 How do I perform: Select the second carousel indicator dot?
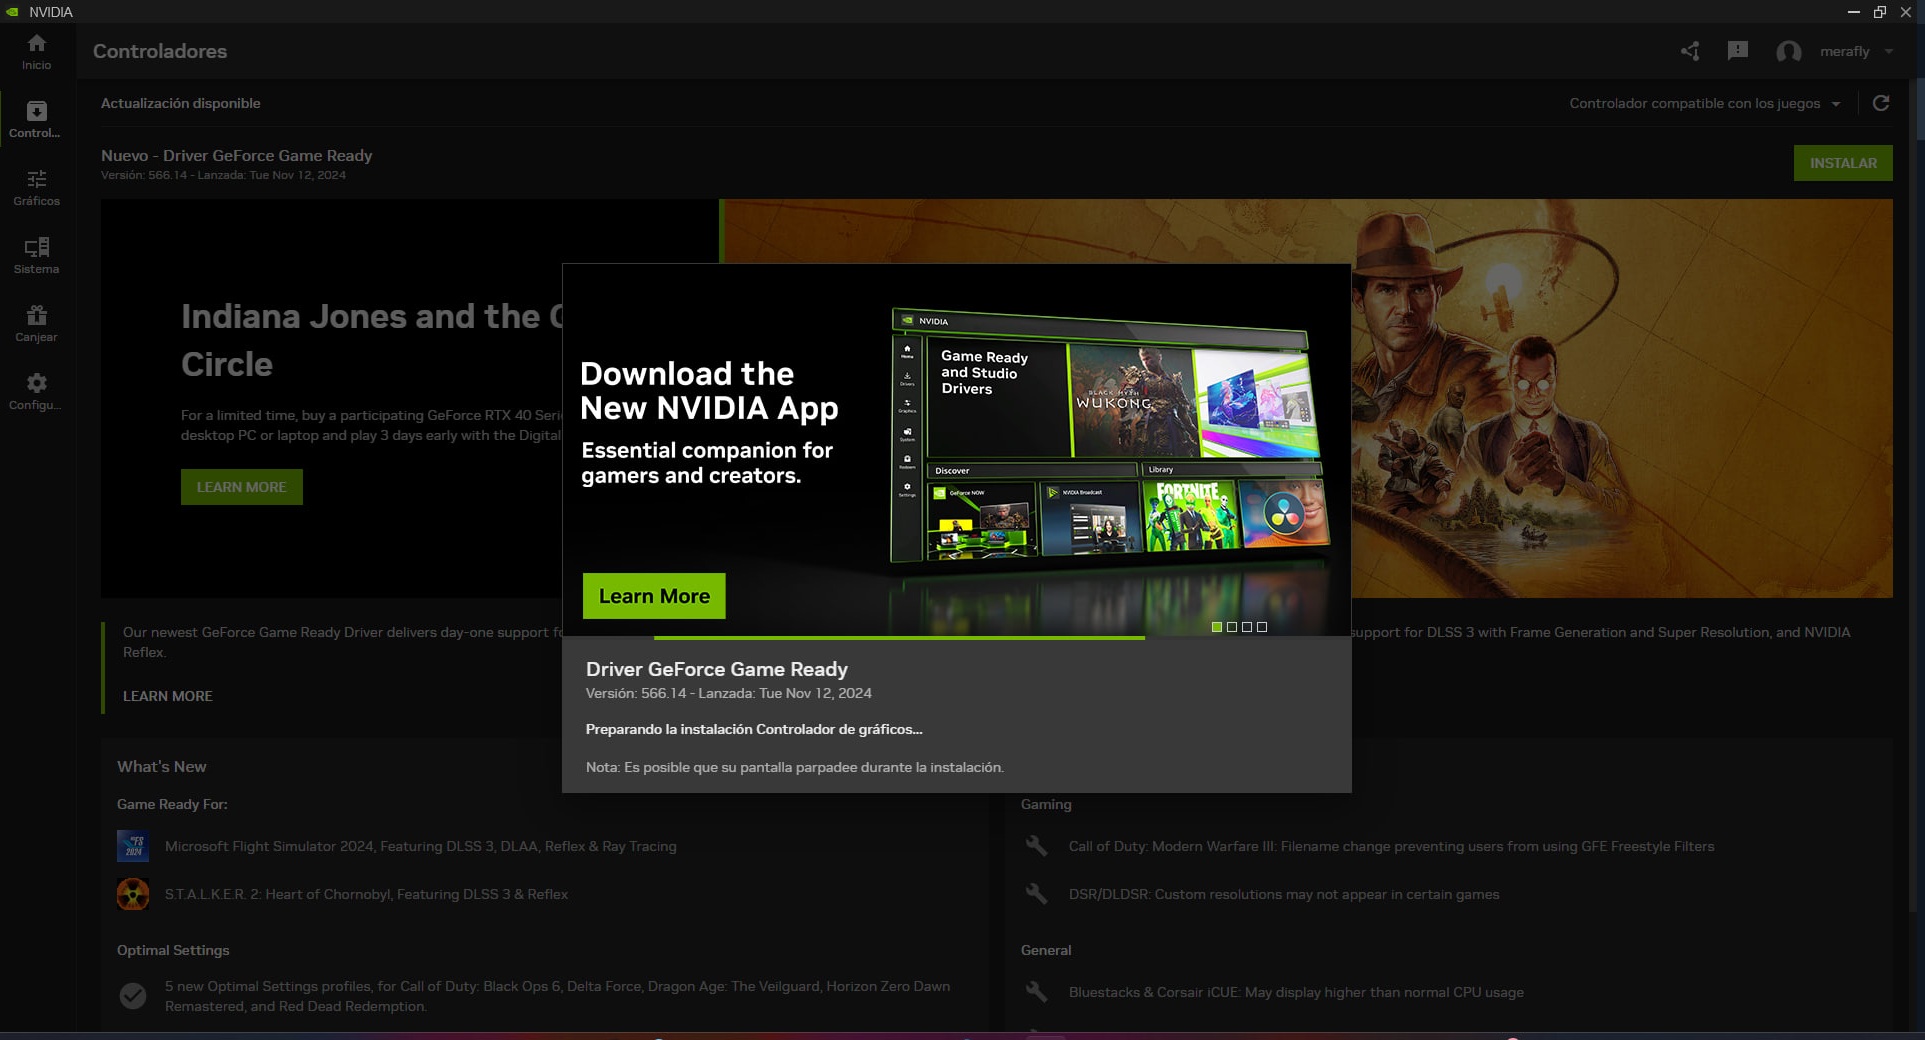pyautogui.click(x=1232, y=627)
